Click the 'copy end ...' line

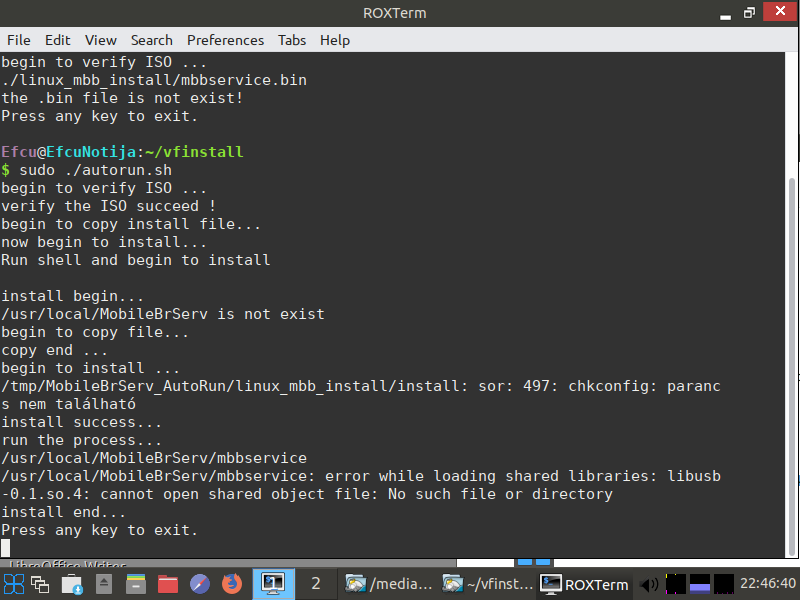click(54, 350)
